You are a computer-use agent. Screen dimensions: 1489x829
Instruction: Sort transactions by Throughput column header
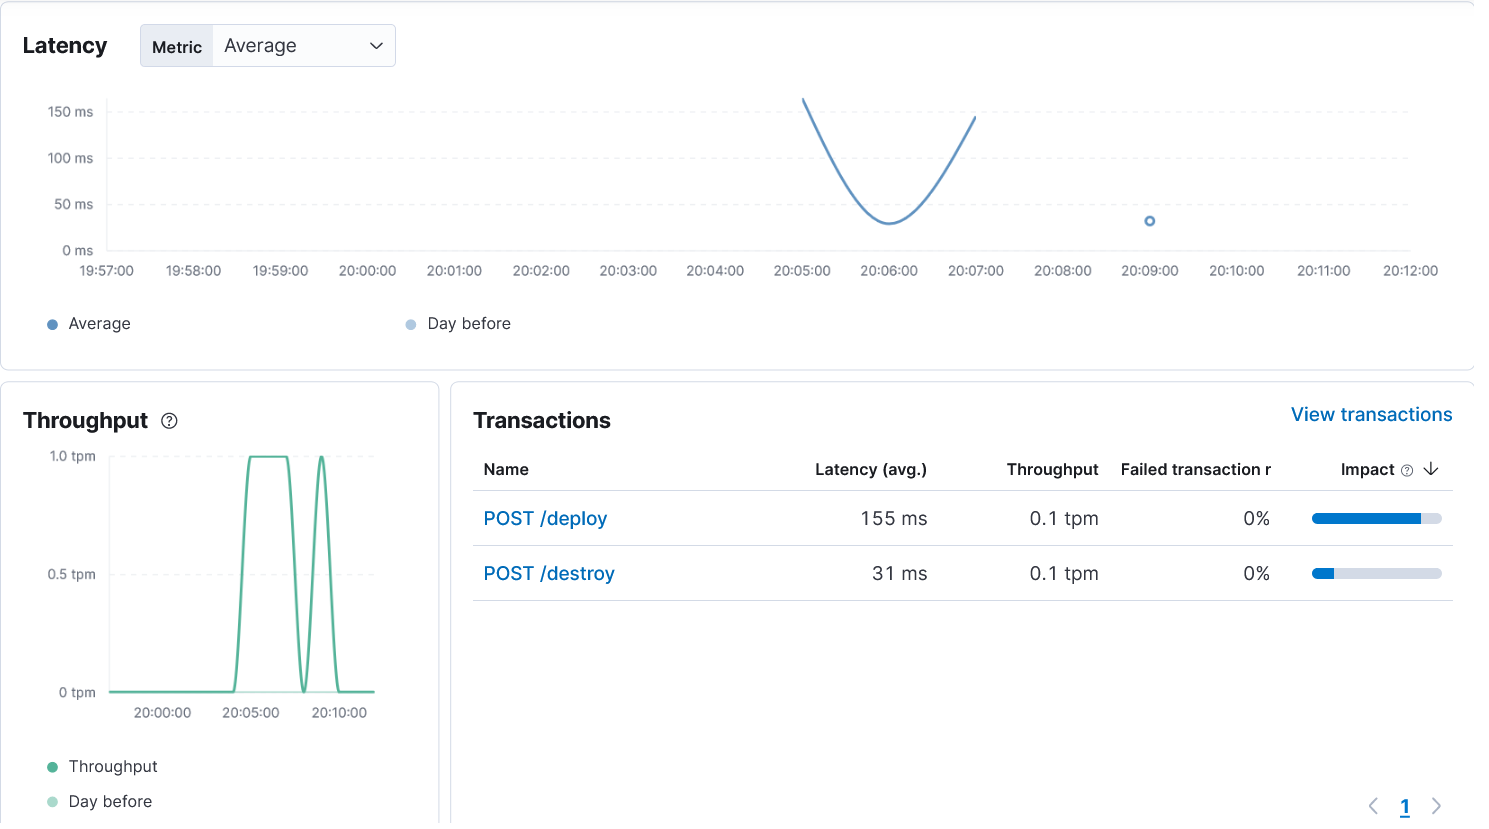click(x=1052, y=470)
